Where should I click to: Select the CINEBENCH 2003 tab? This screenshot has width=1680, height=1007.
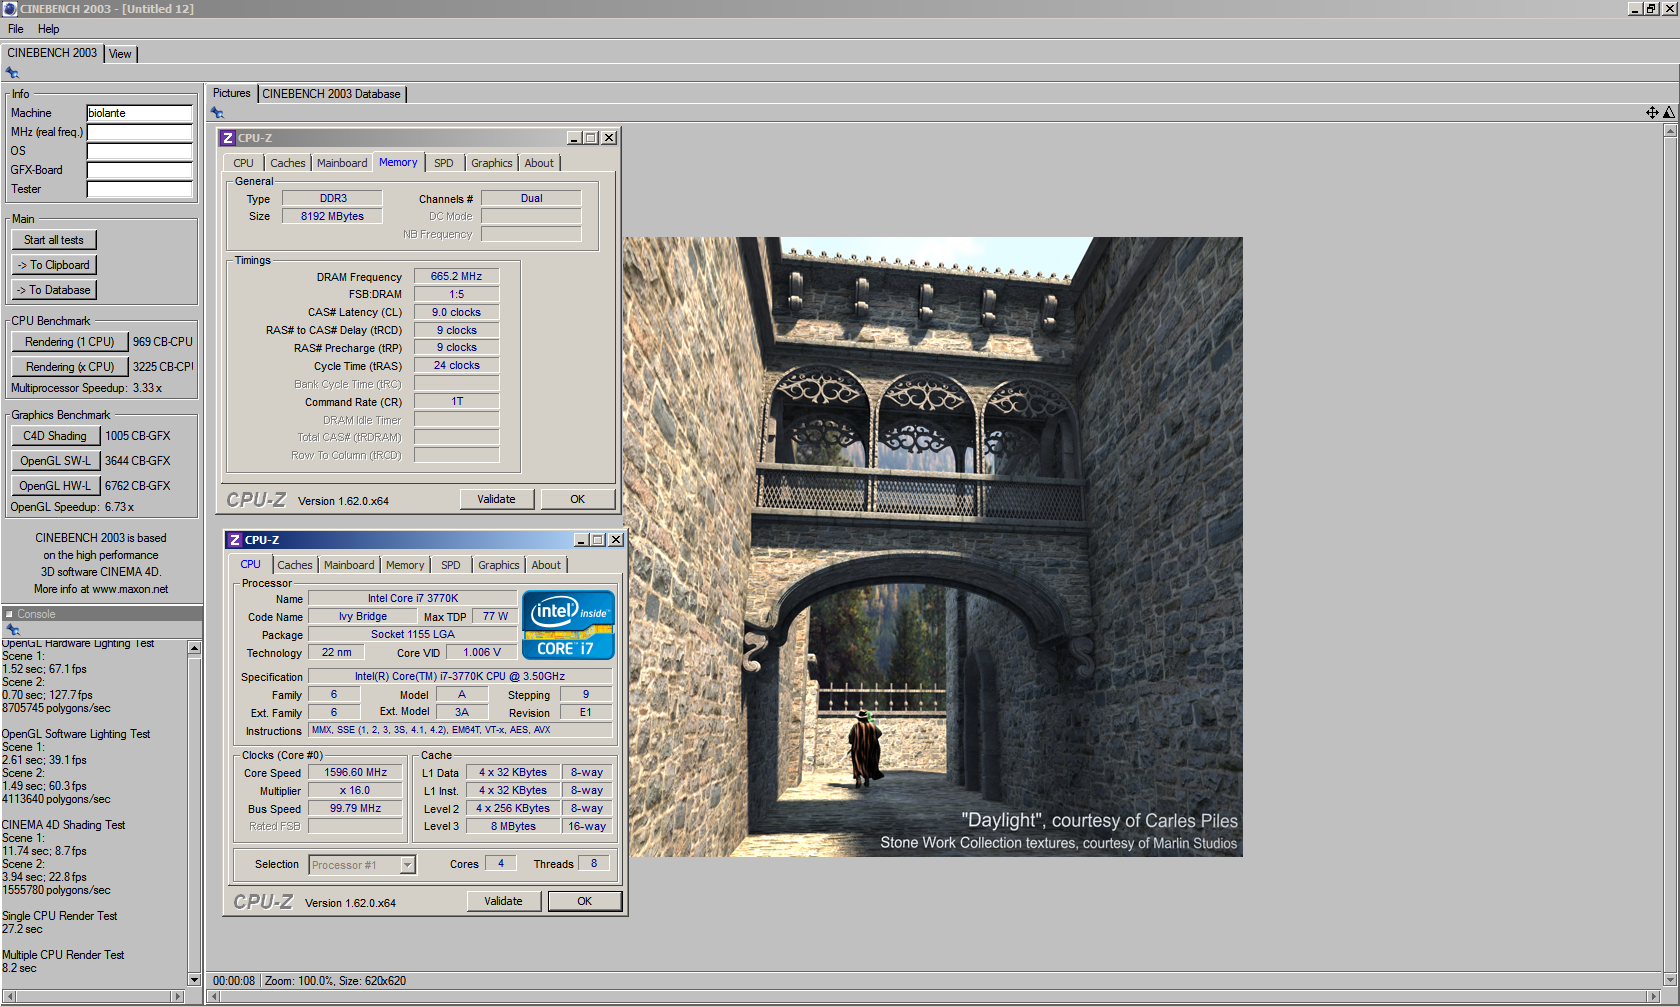click(52, 53)
